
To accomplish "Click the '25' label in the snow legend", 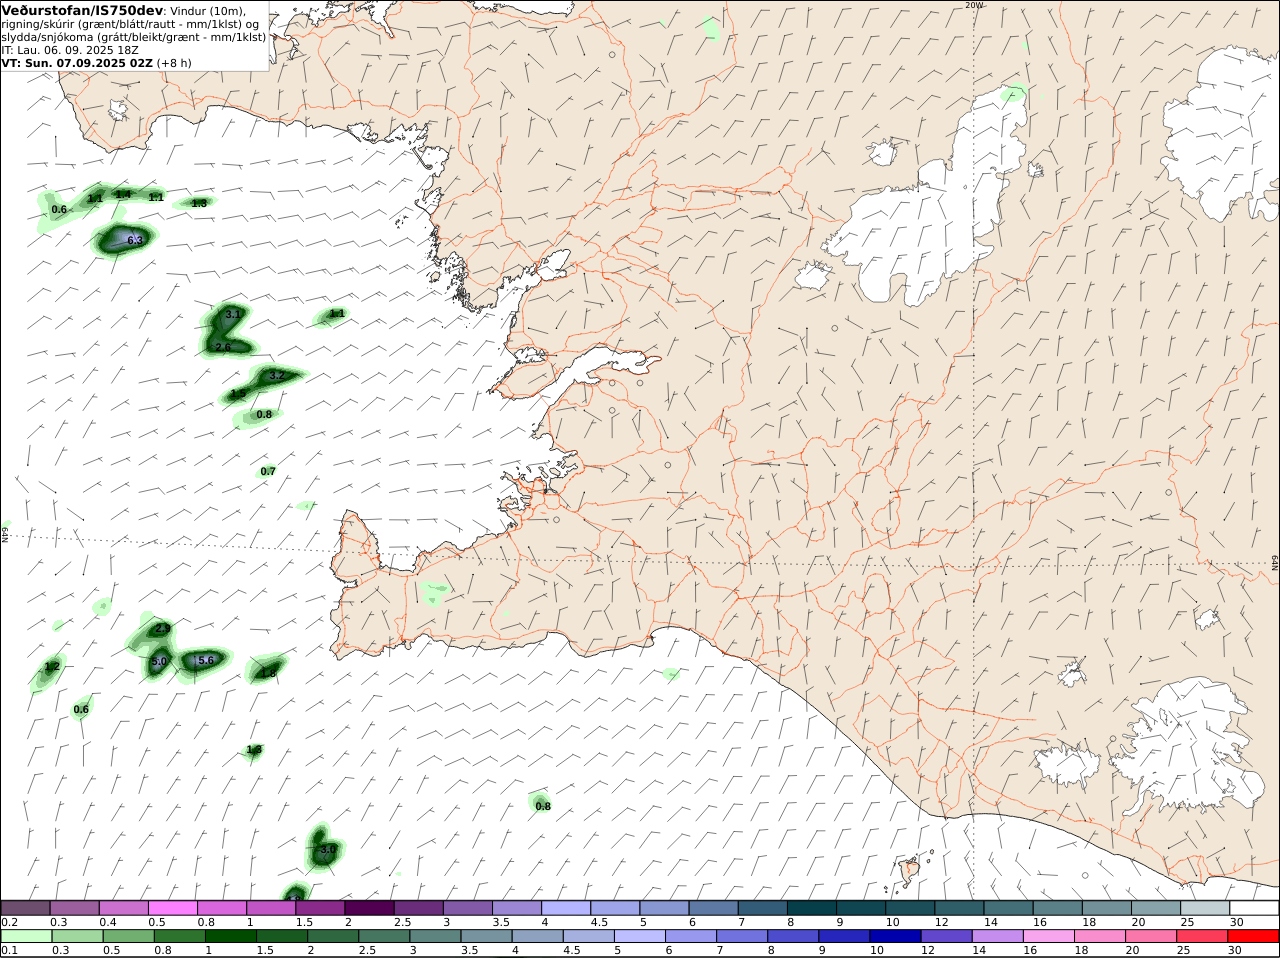I will [1187, 922].
